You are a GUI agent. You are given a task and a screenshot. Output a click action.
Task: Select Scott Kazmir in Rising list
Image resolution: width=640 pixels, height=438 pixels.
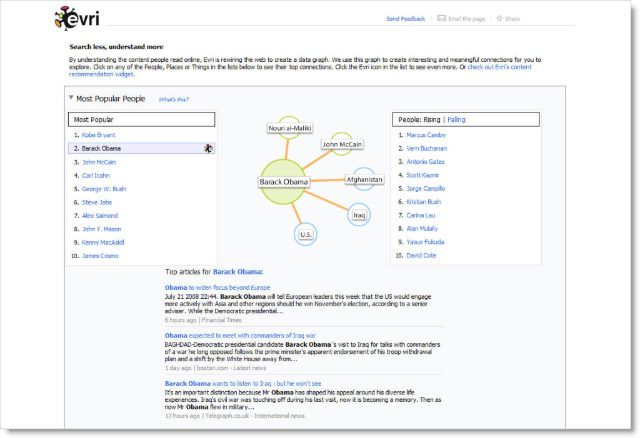tap(422, 175)
